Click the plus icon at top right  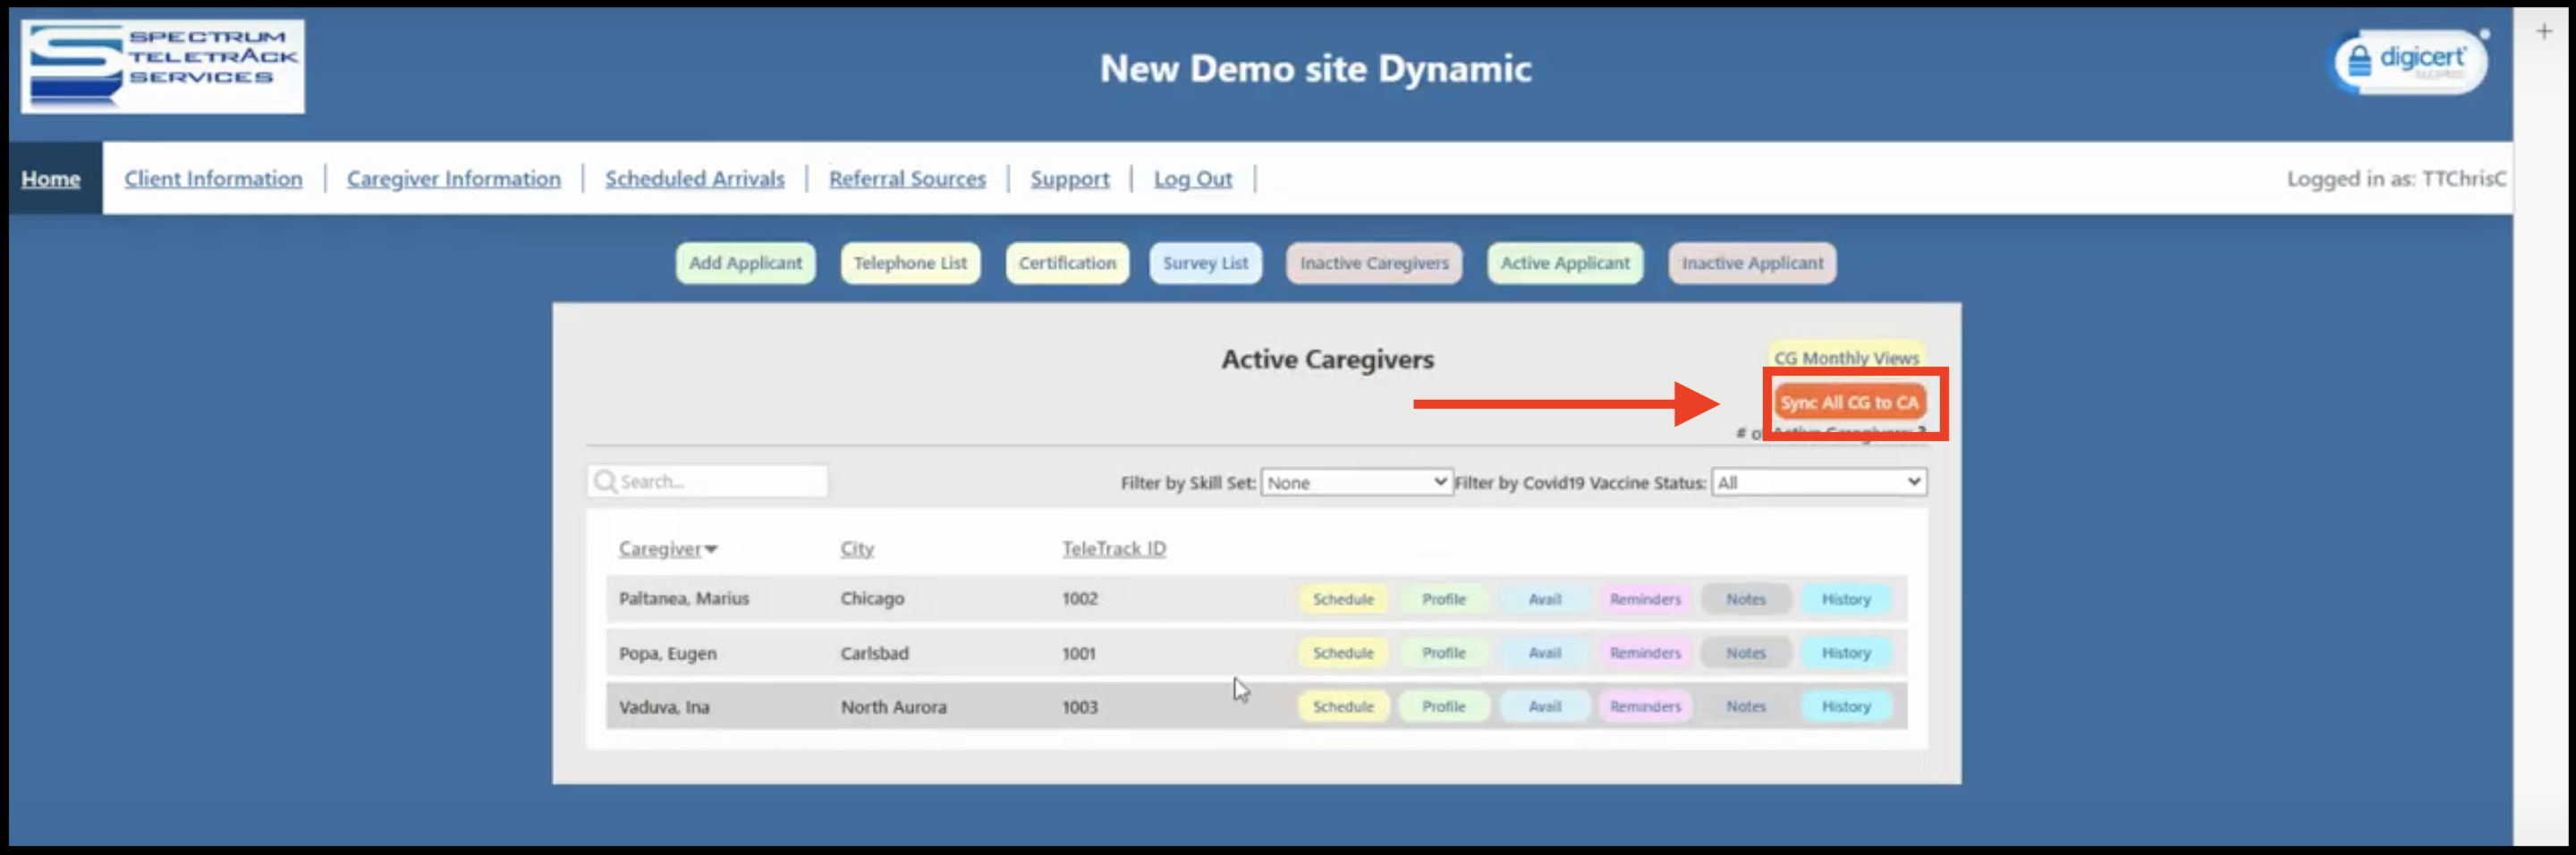click(2544, 32)
